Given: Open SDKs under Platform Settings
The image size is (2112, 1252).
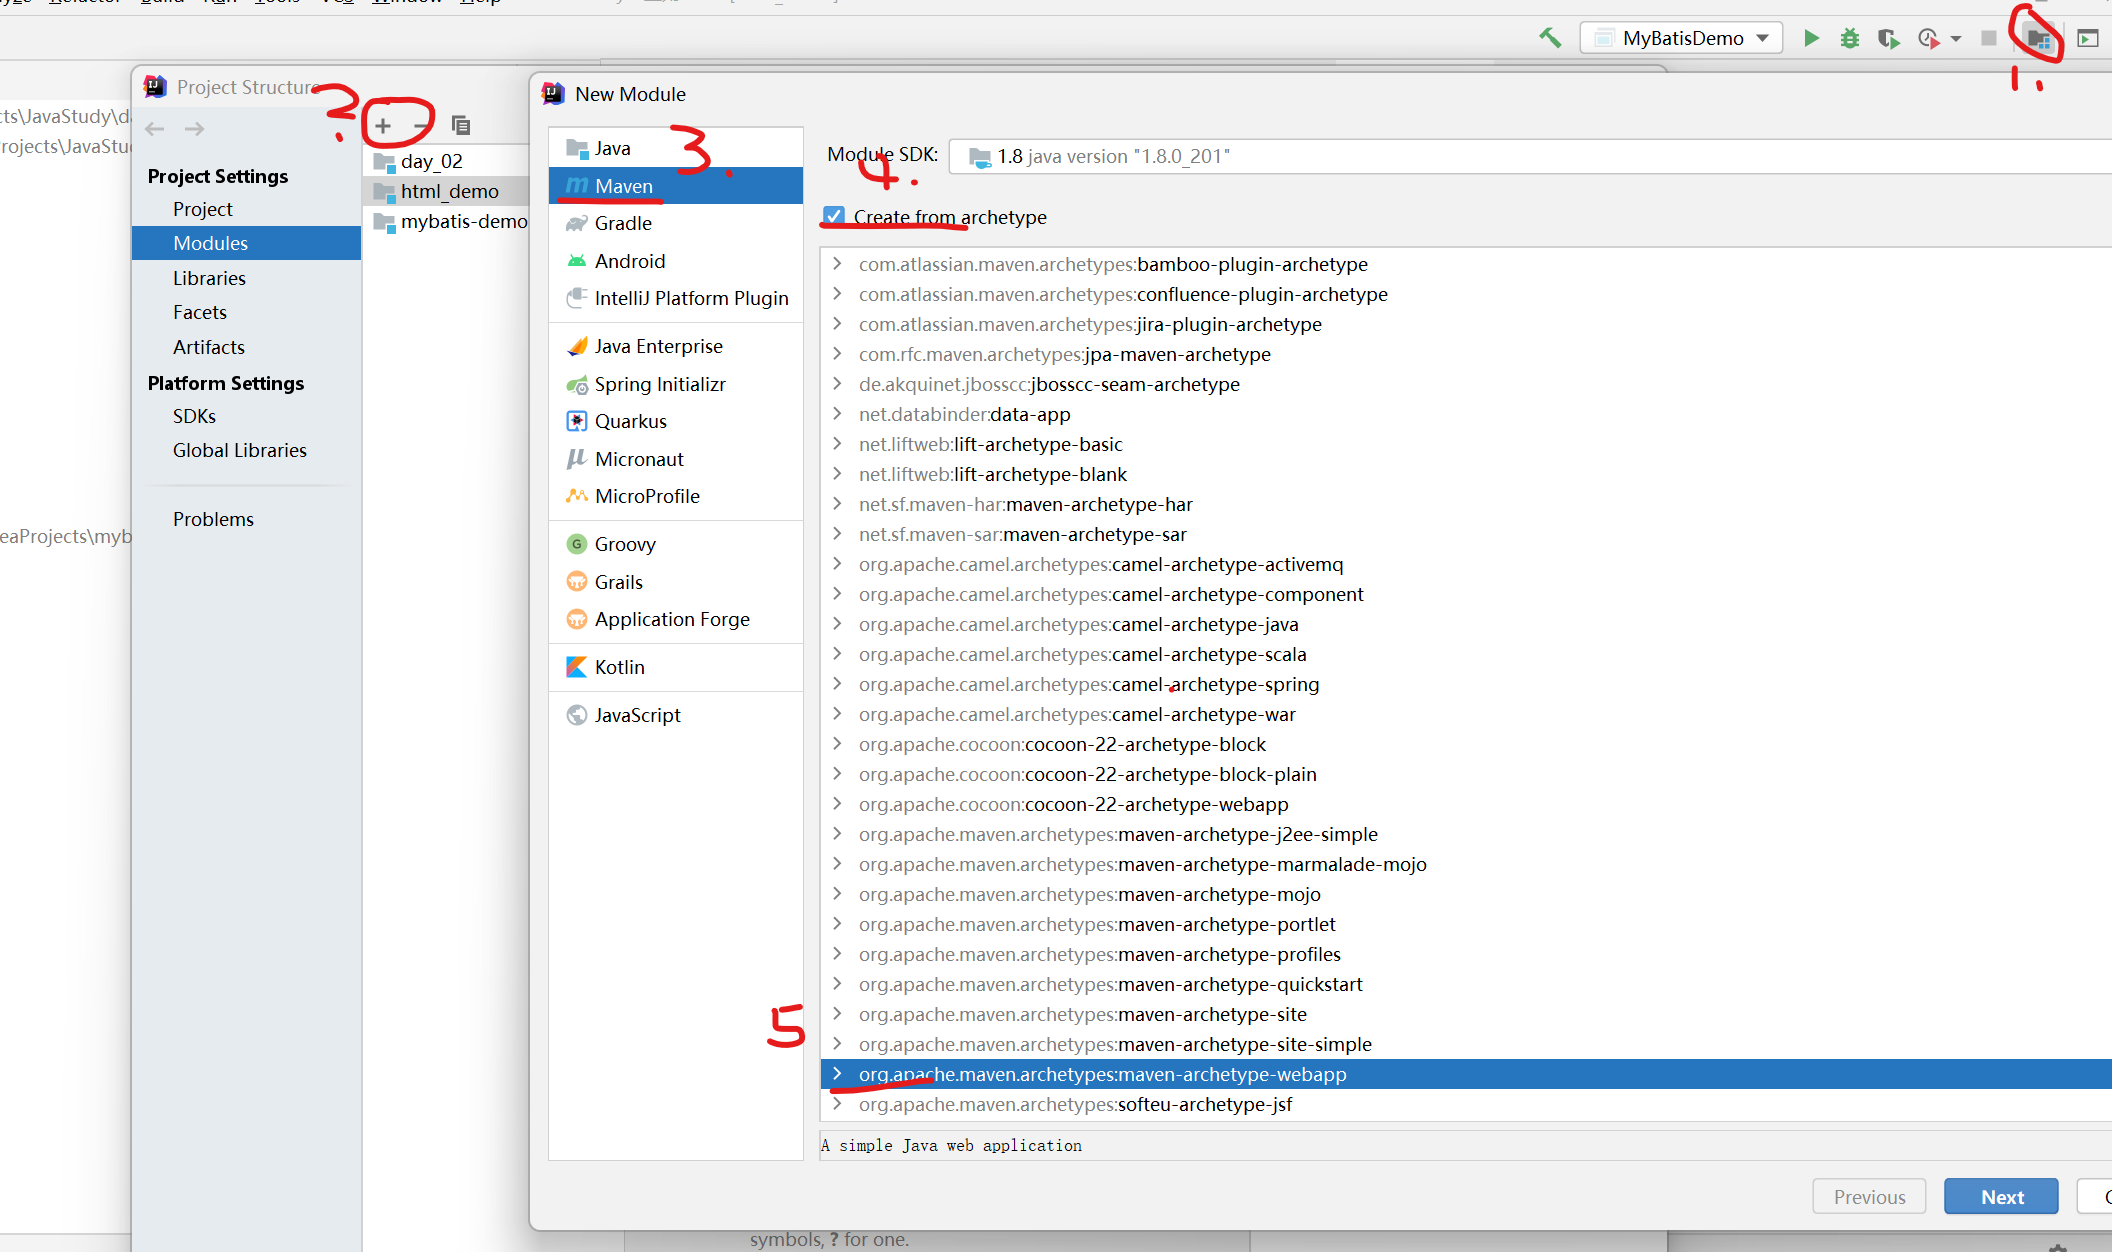Looking at the screenshot, I should click(x=246, y=416).
